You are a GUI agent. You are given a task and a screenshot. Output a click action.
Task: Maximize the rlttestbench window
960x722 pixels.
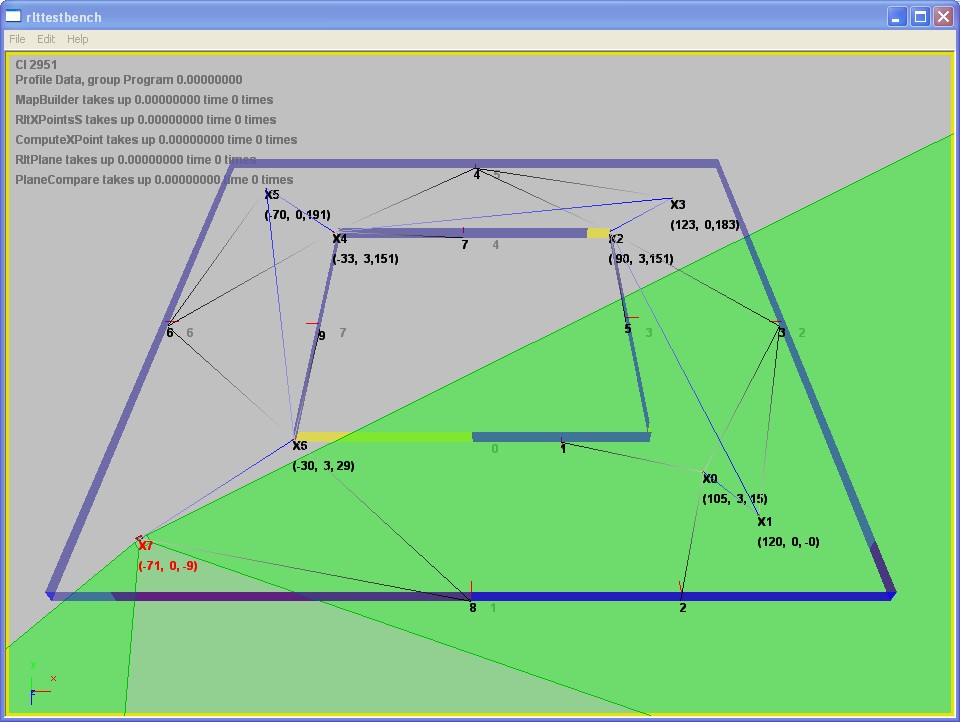[919, 16]
